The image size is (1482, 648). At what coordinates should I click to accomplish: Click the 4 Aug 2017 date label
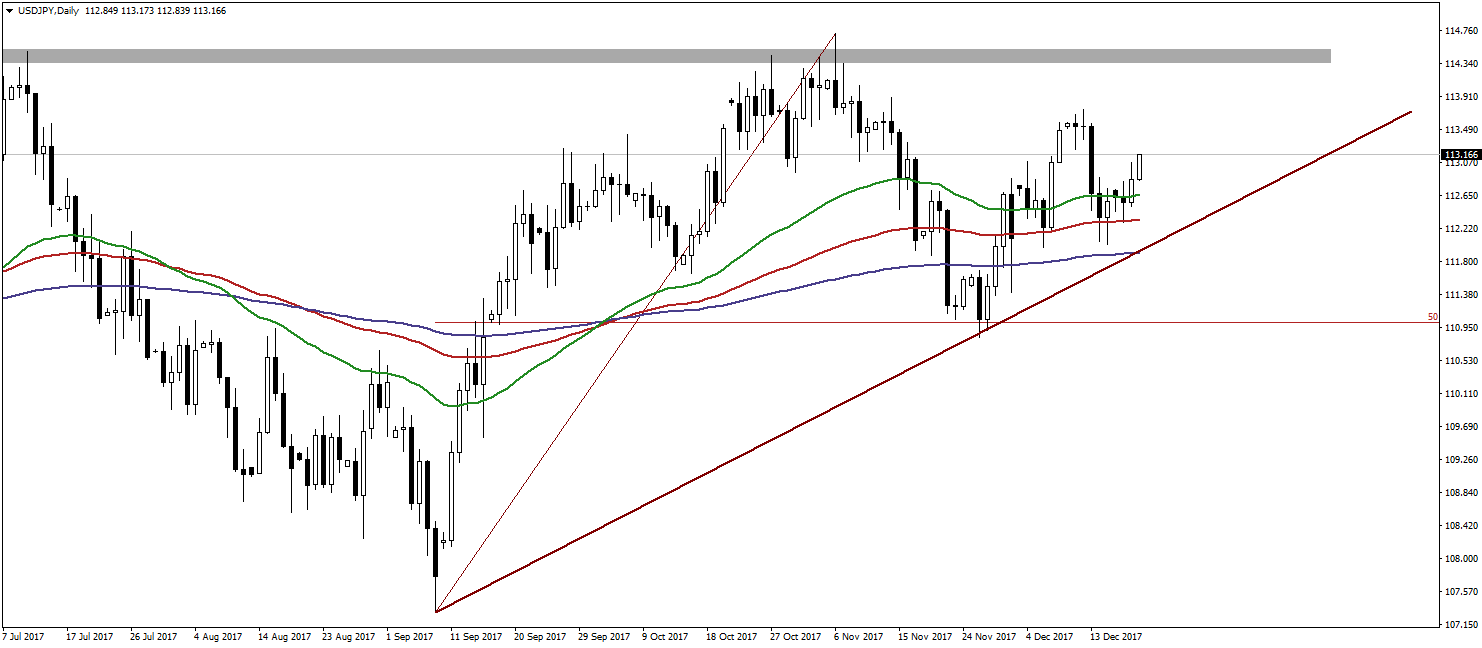click(218, 637)
